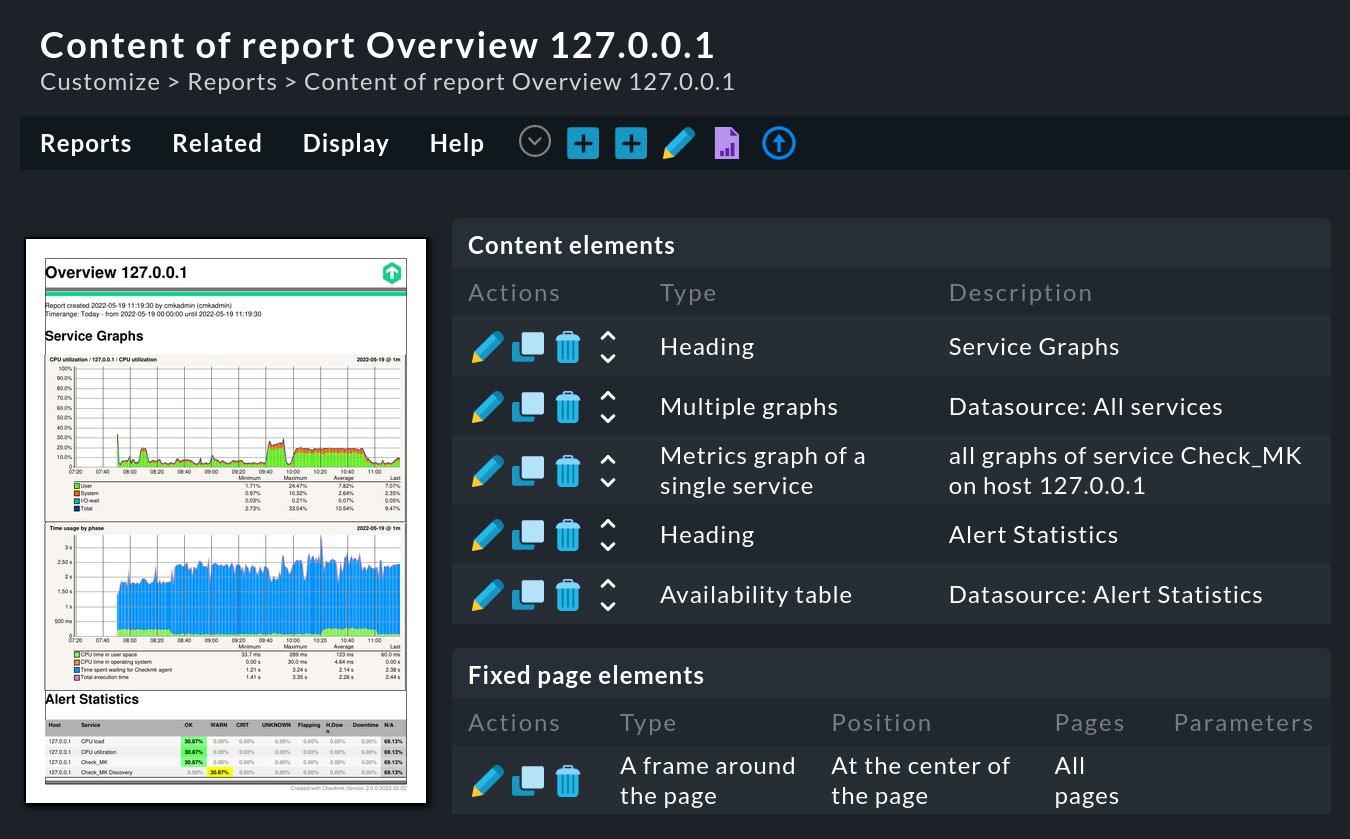Move the Alert Statistics heading element up
The image size is (1350, 839).
pyautogui.click(x=608, y=526)
